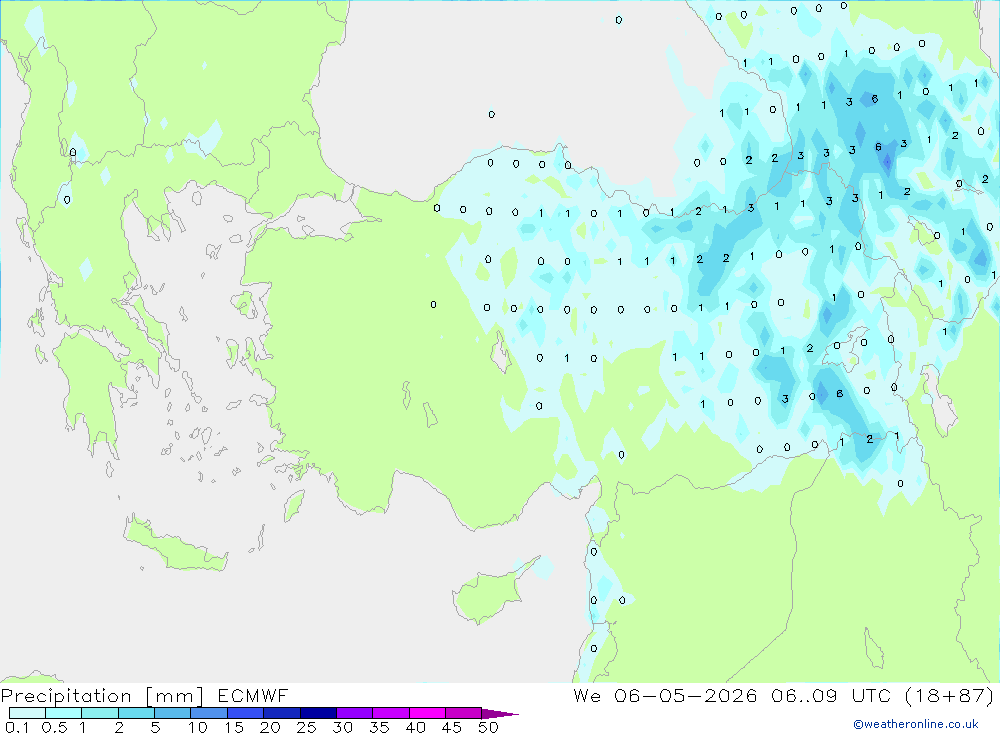Click the 30–35 mm violet legend swatch
Image resolution: width=1000 pixels, height=733 pixels.
pos(355,713)
